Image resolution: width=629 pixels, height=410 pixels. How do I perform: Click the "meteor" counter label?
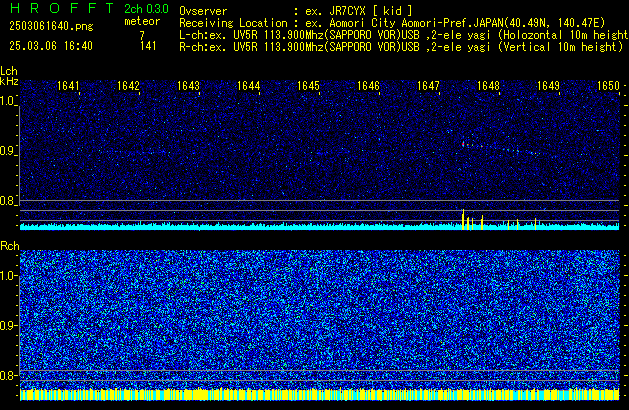click(142, 21)
